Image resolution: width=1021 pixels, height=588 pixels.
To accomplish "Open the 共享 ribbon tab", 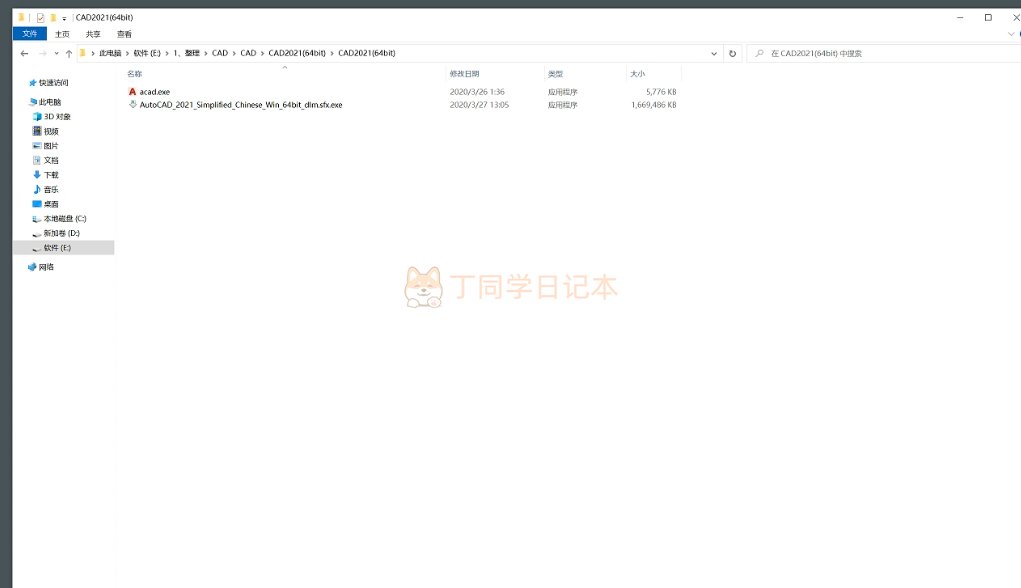I will pyautogui.click(x=93, y=34).
